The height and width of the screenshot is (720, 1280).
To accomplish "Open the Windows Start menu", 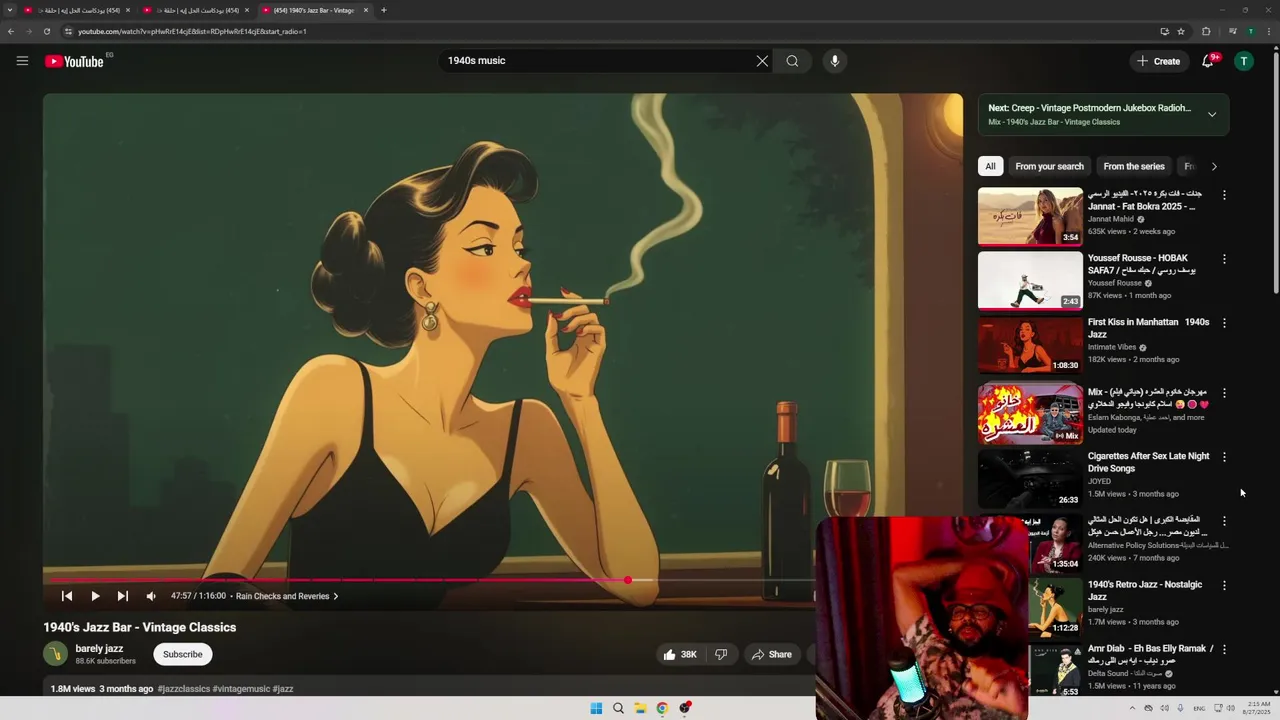I will point(596,708).
